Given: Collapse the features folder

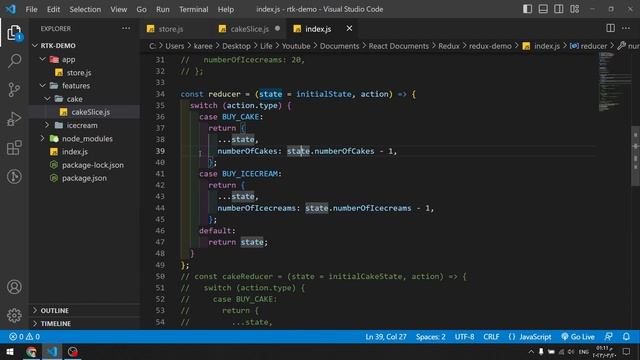Looking at the screenshot, I should click(x=76, y=86).
